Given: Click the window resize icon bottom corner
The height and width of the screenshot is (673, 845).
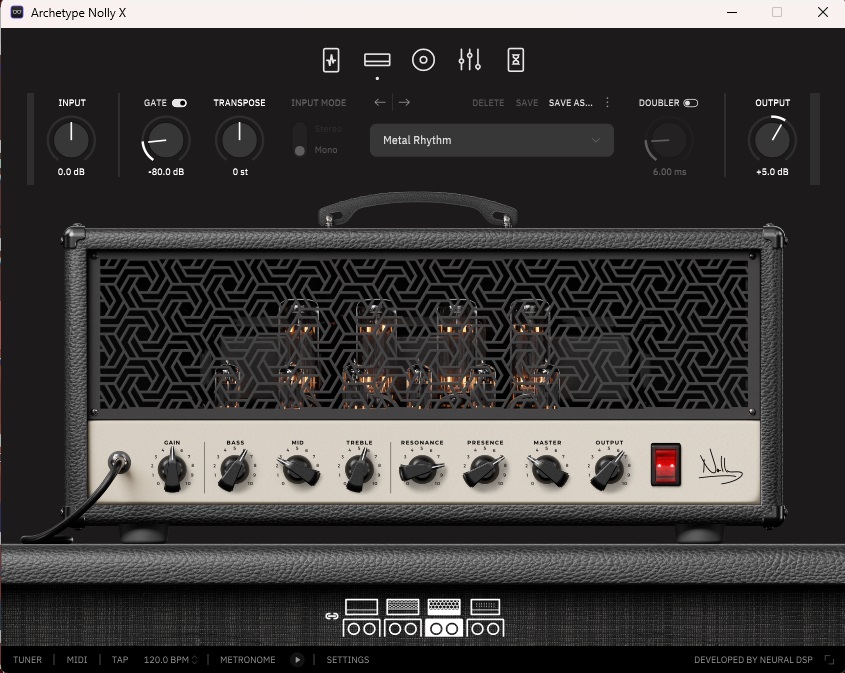Looking at the screenshot, I should (x=829, y=660).
